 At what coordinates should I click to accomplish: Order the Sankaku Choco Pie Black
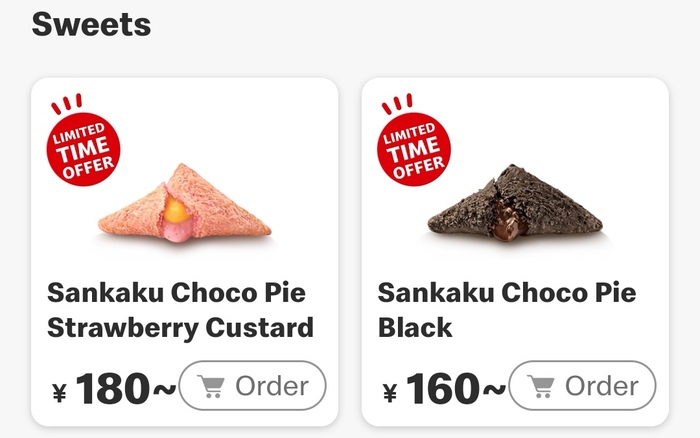pyautogui.click(x=582, y=386)
